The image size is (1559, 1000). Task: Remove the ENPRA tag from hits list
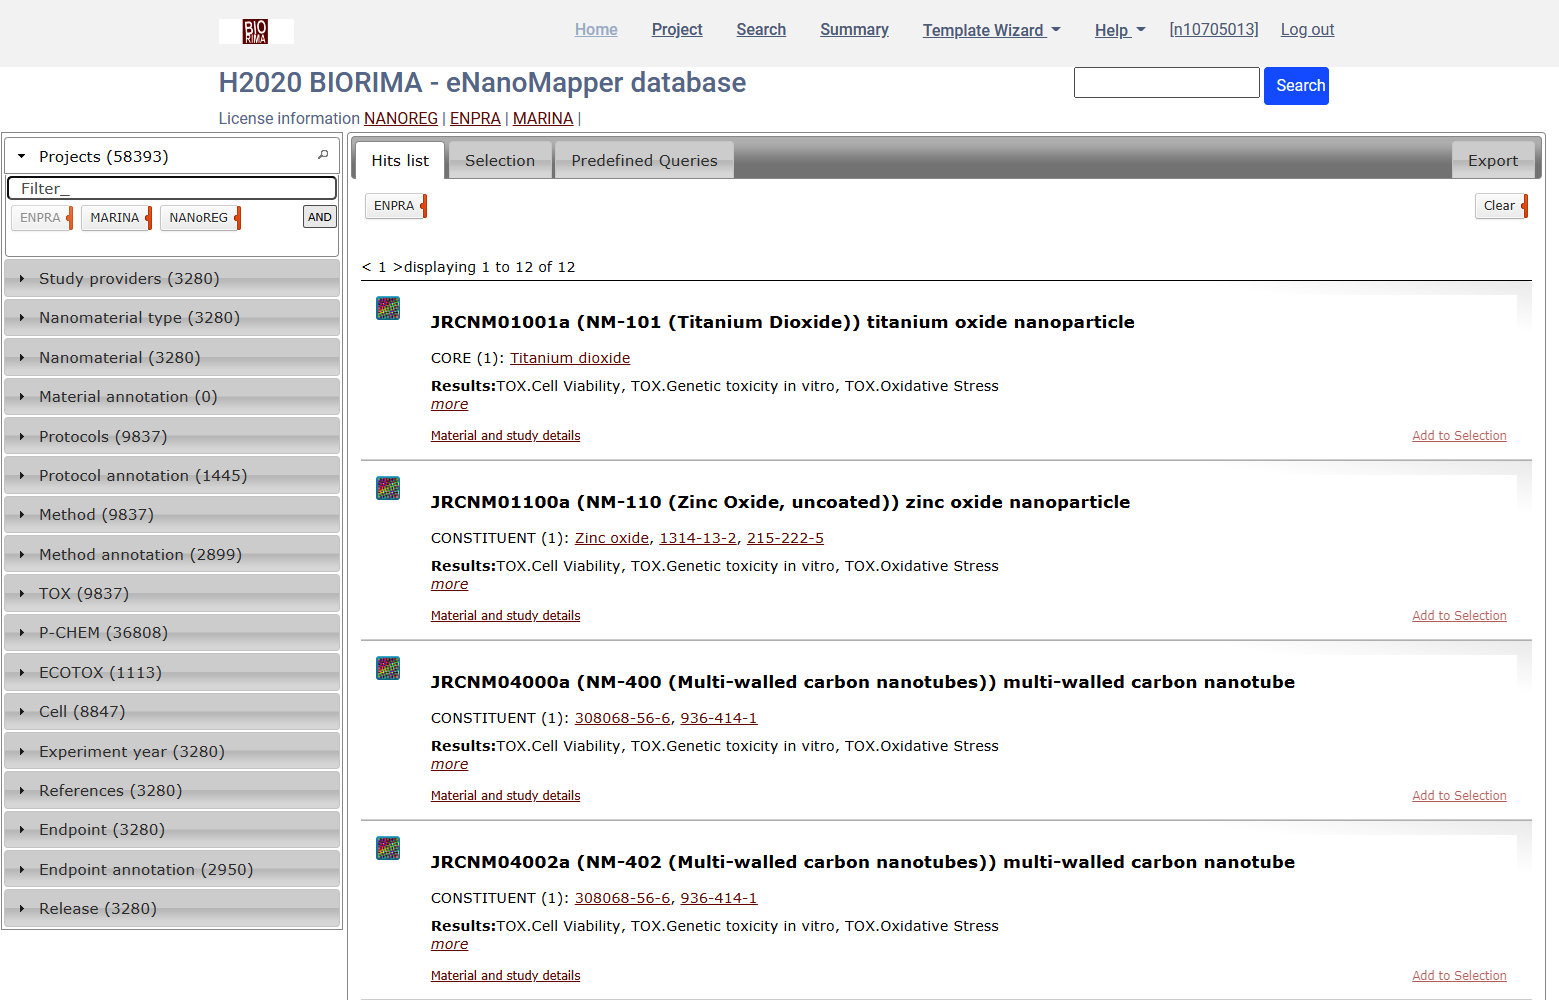(423, 206)
